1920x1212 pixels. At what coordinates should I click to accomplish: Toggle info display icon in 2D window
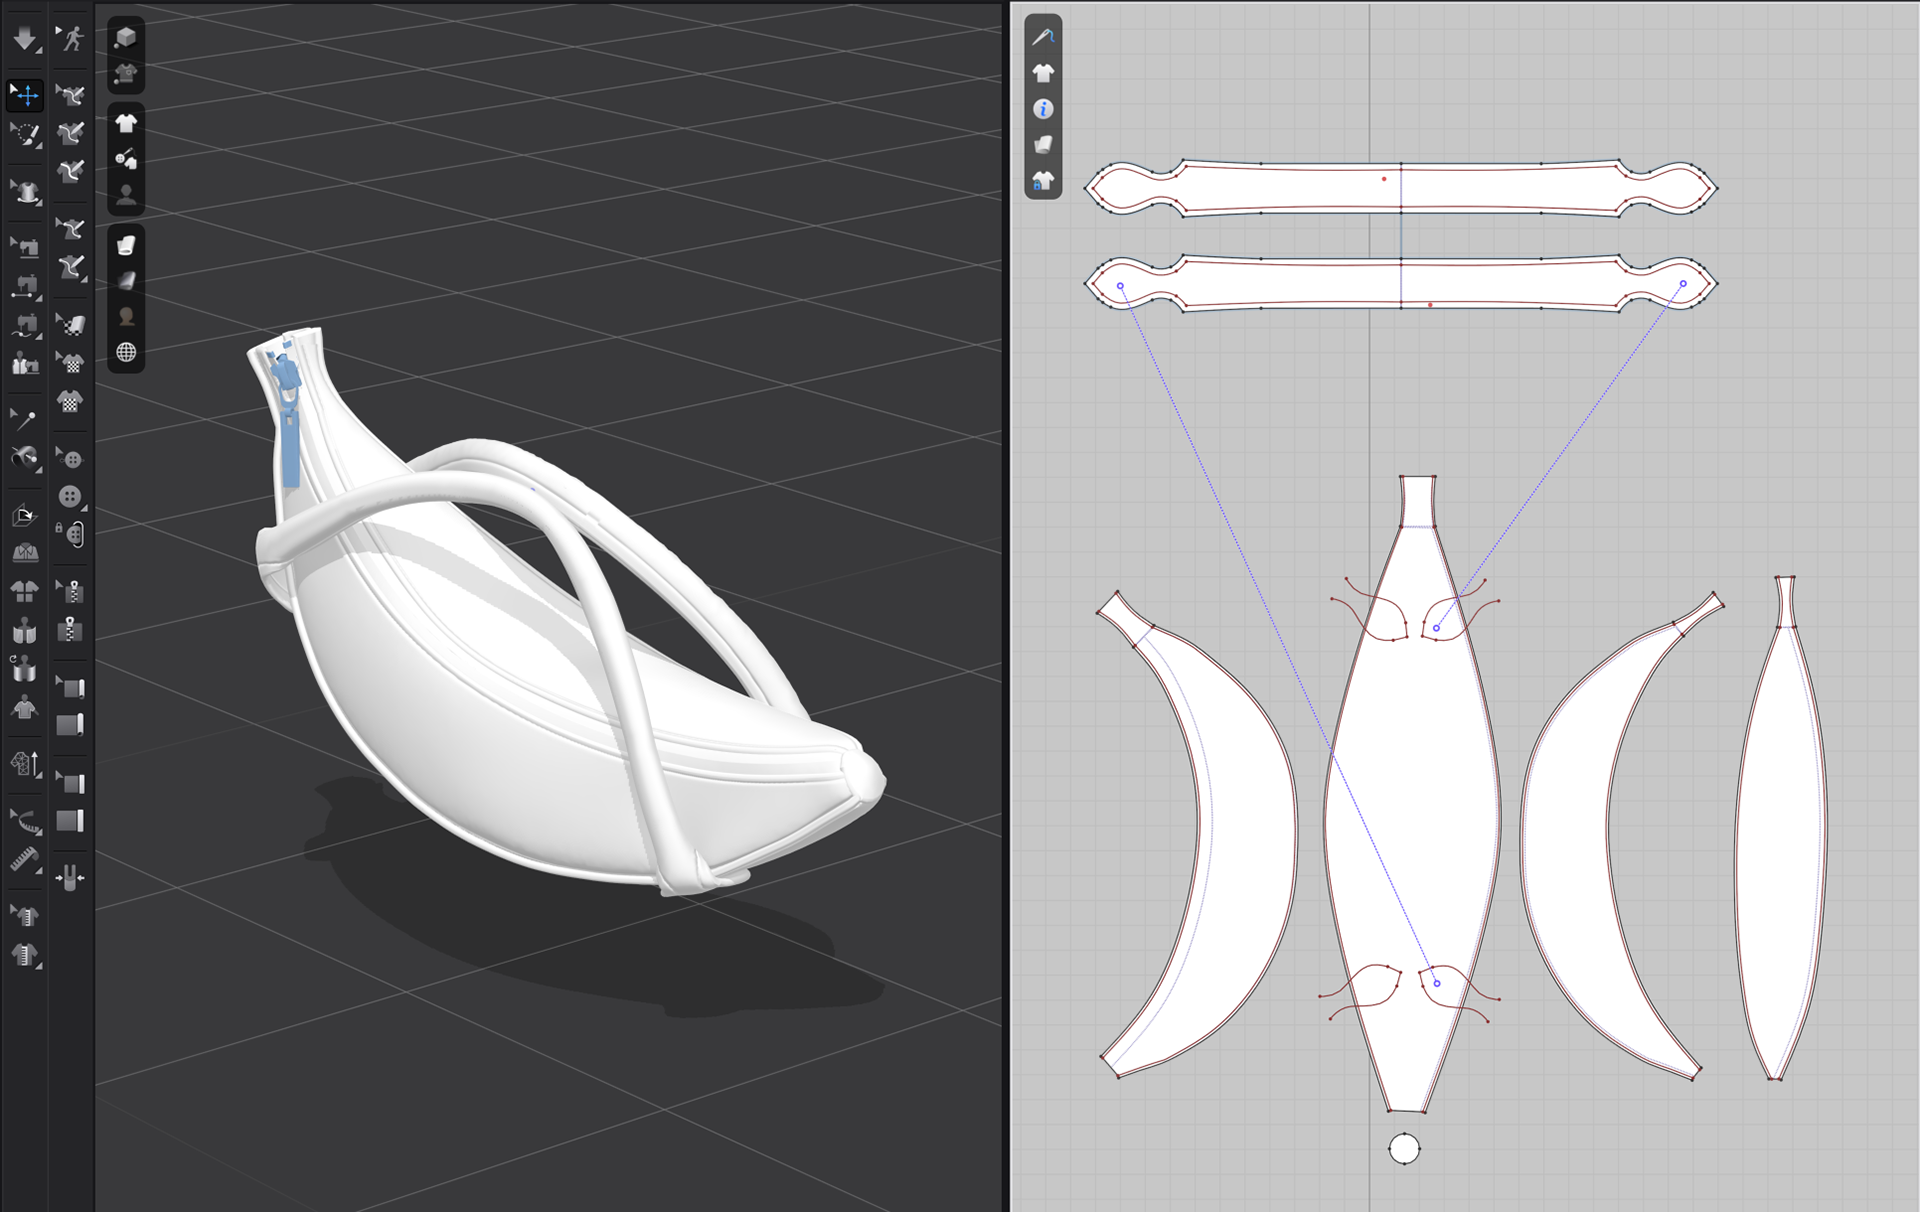coord(1043,109)
